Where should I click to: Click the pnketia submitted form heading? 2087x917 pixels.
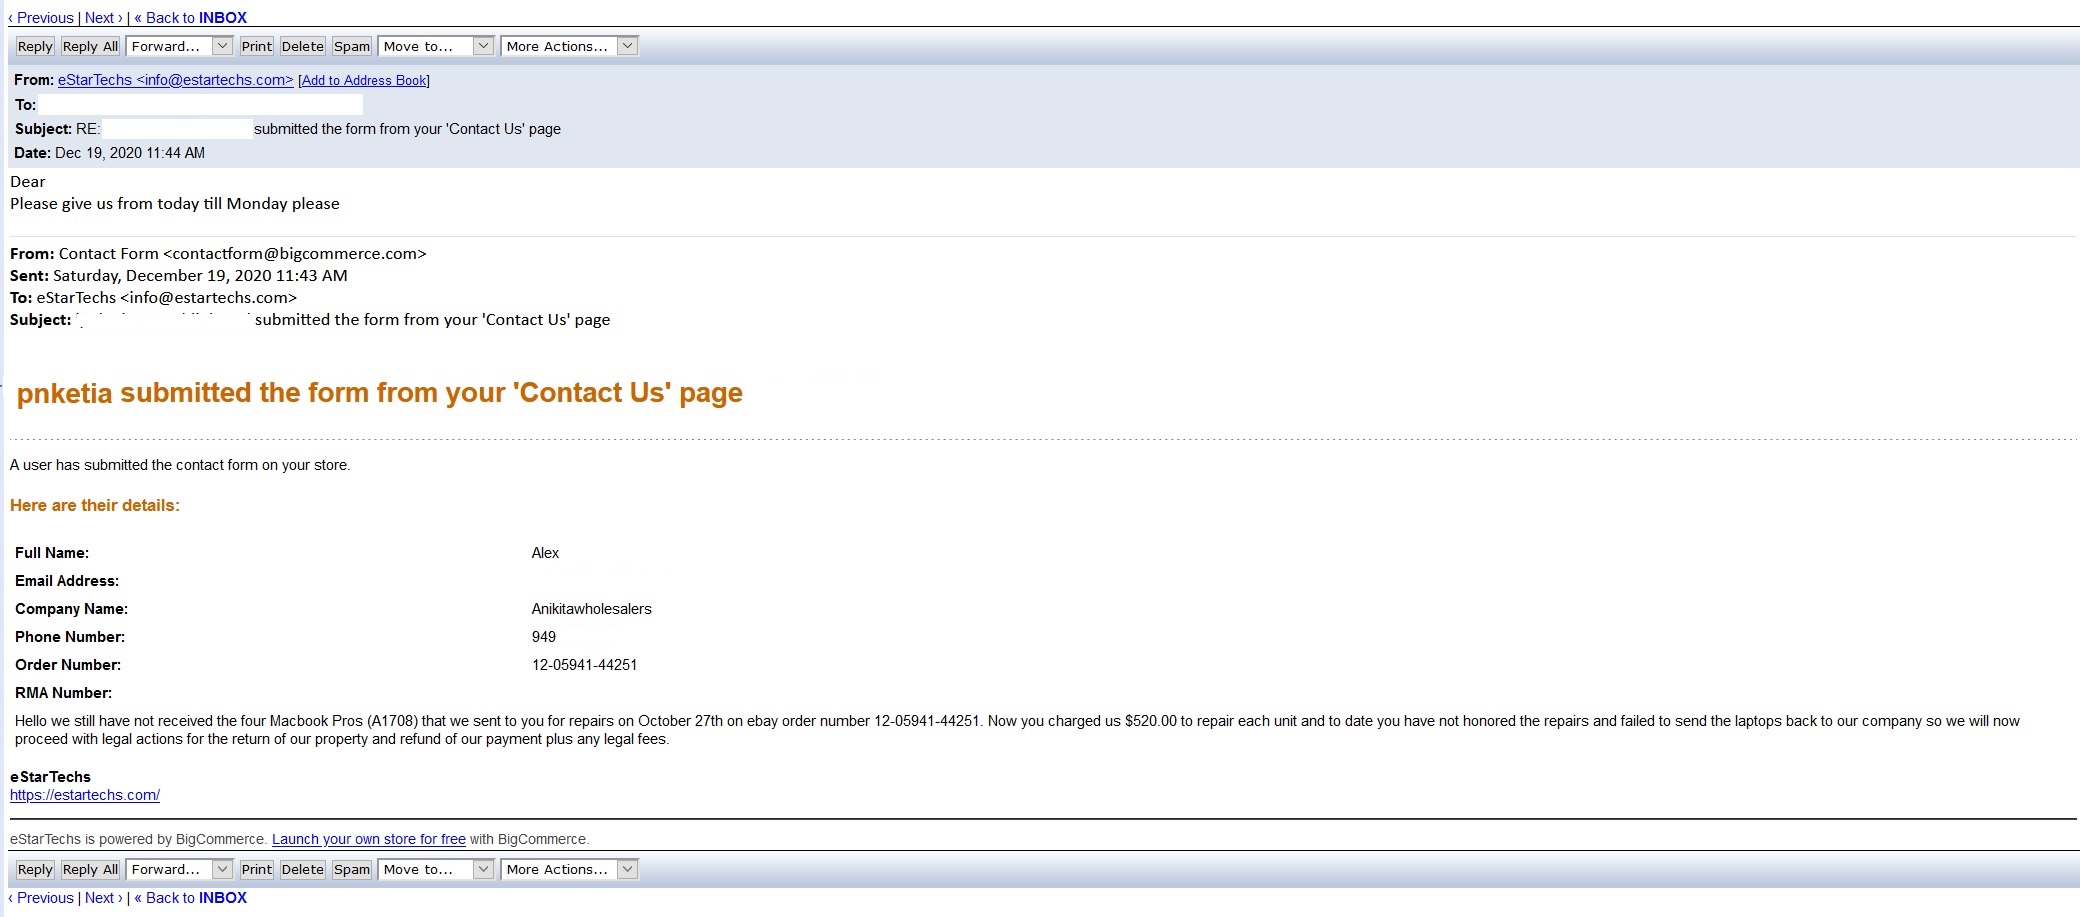pos(380,393)
